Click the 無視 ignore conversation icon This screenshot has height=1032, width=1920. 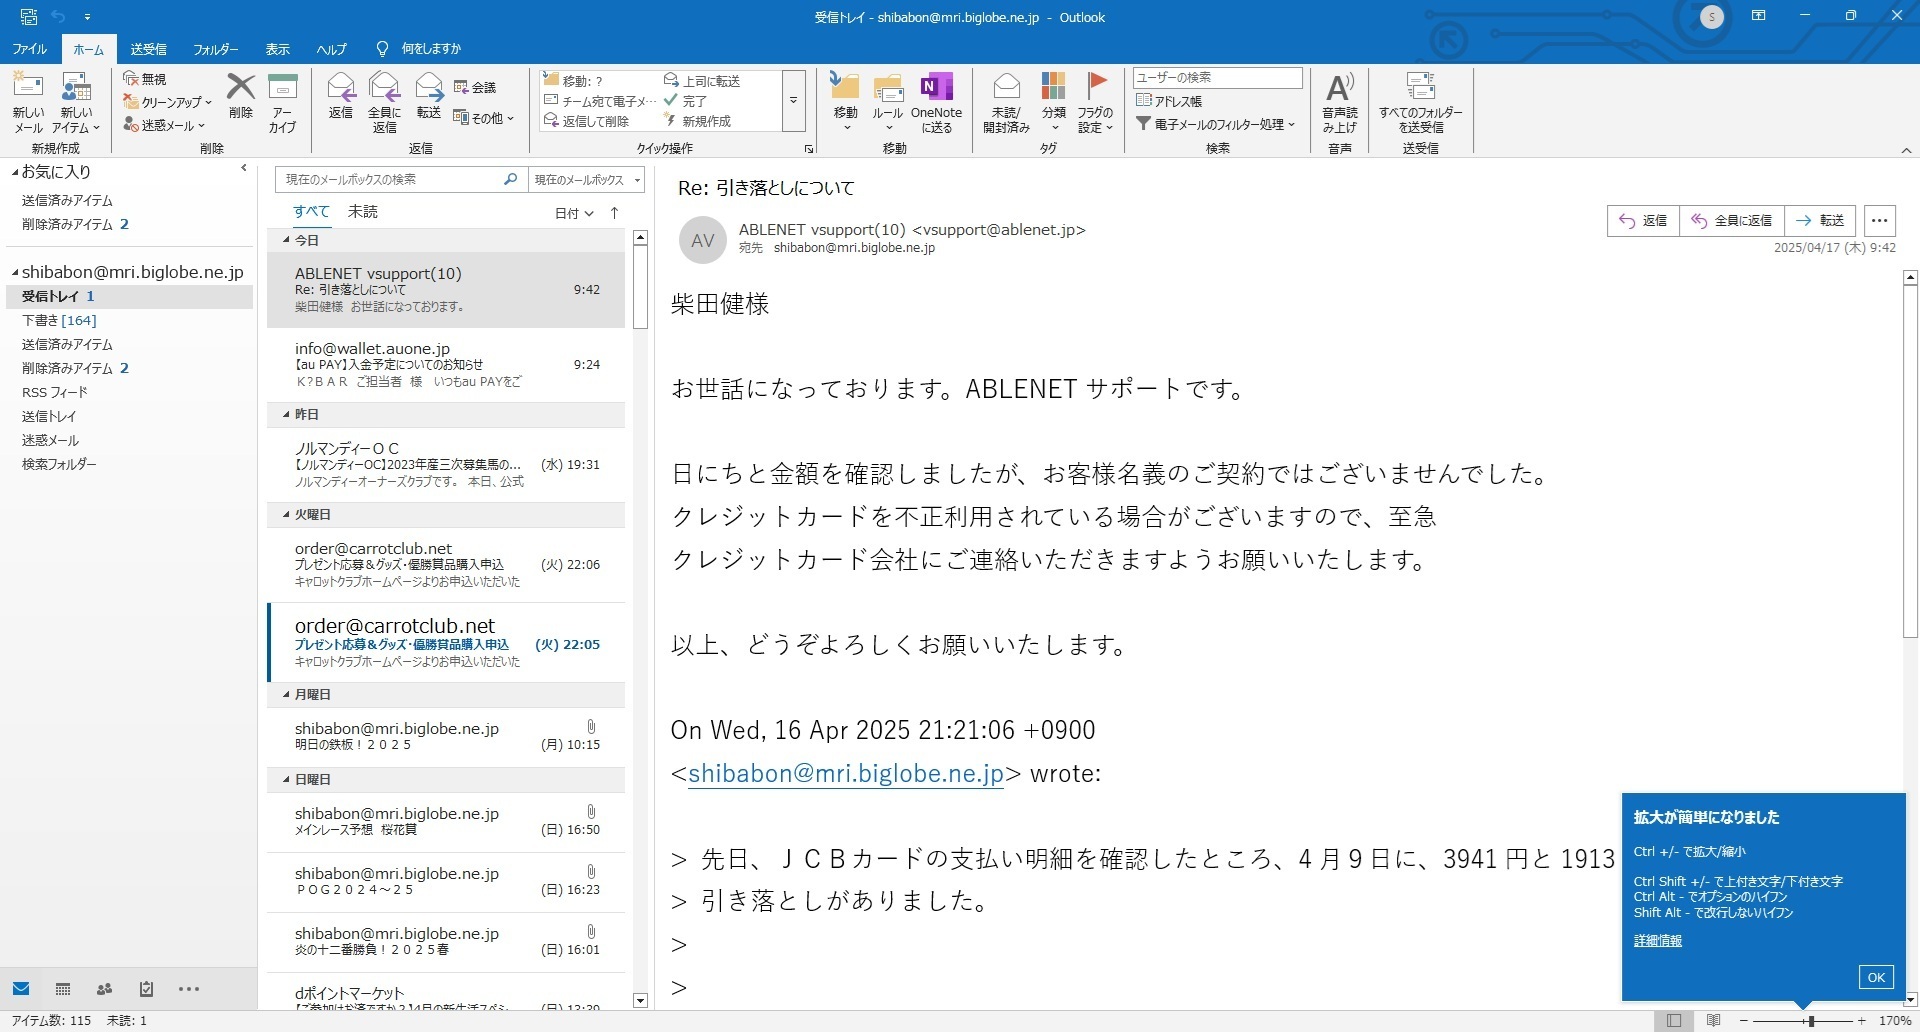click(145, 79)
